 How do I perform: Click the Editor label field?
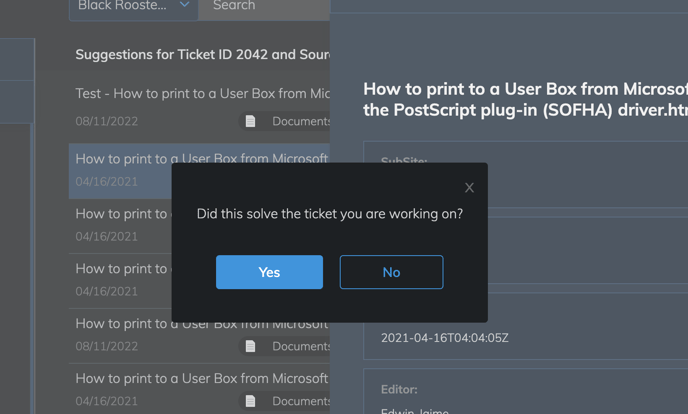[399, 389]
